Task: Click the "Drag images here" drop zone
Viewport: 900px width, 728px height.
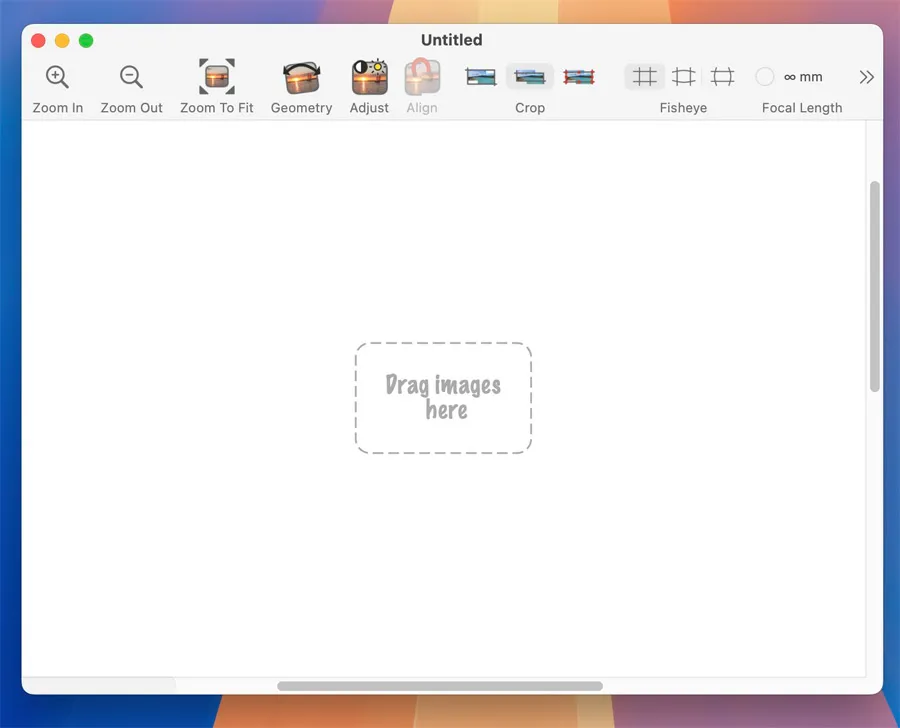Action: click(443, 398)
